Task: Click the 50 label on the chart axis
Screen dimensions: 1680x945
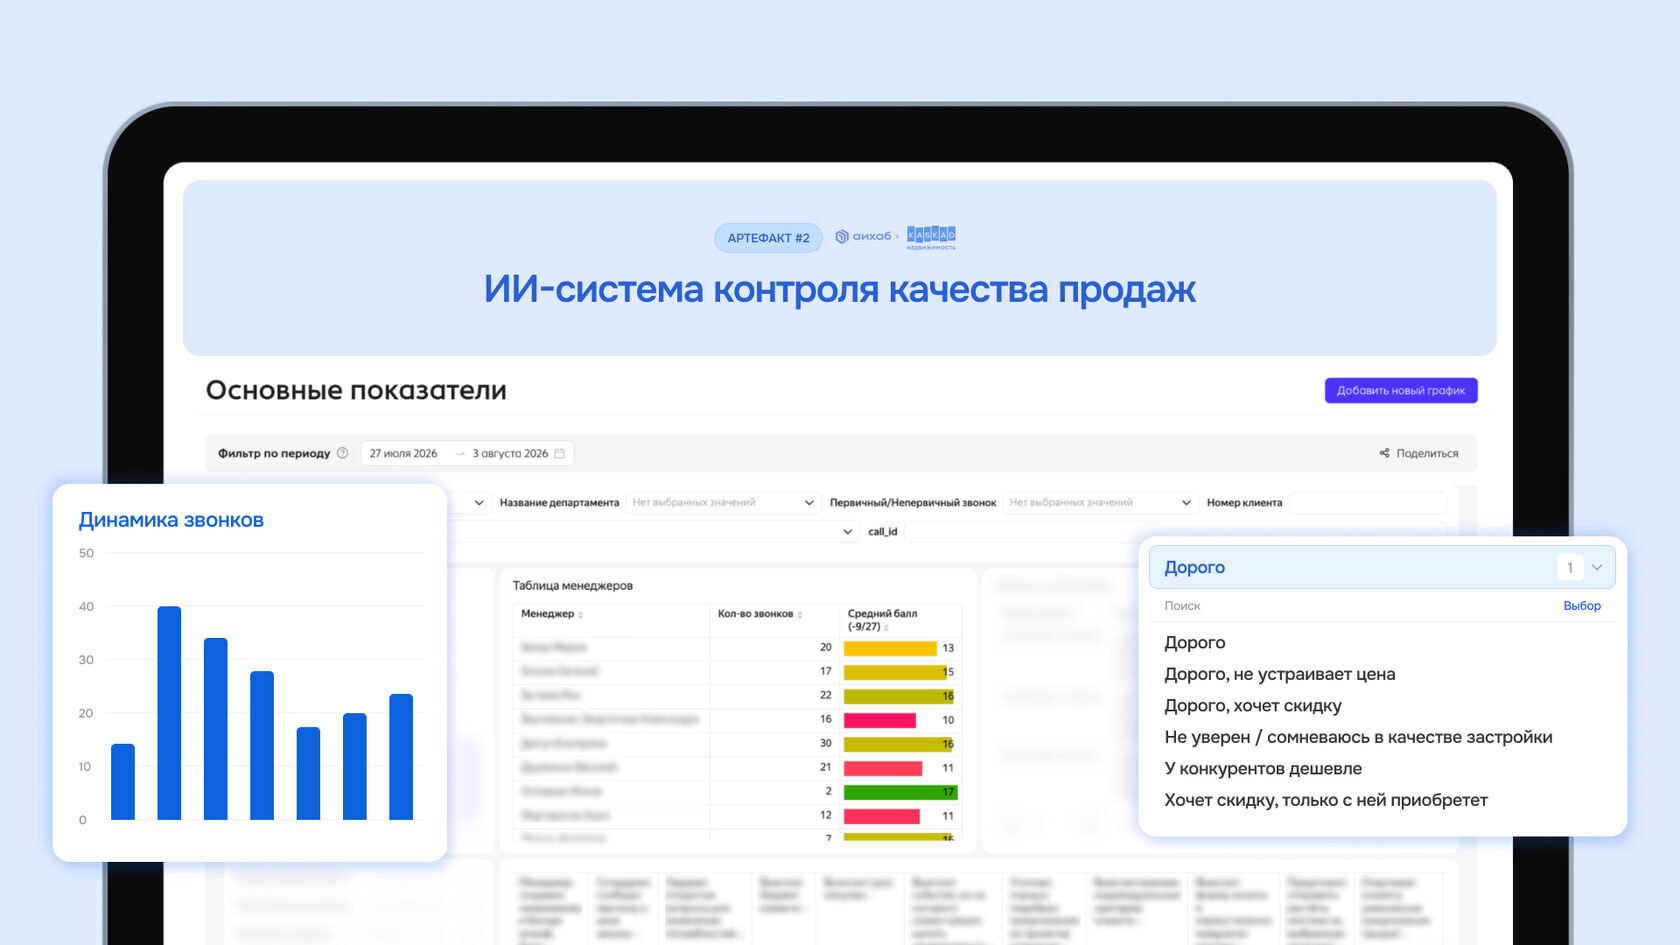Action: [x=86, y=553]
